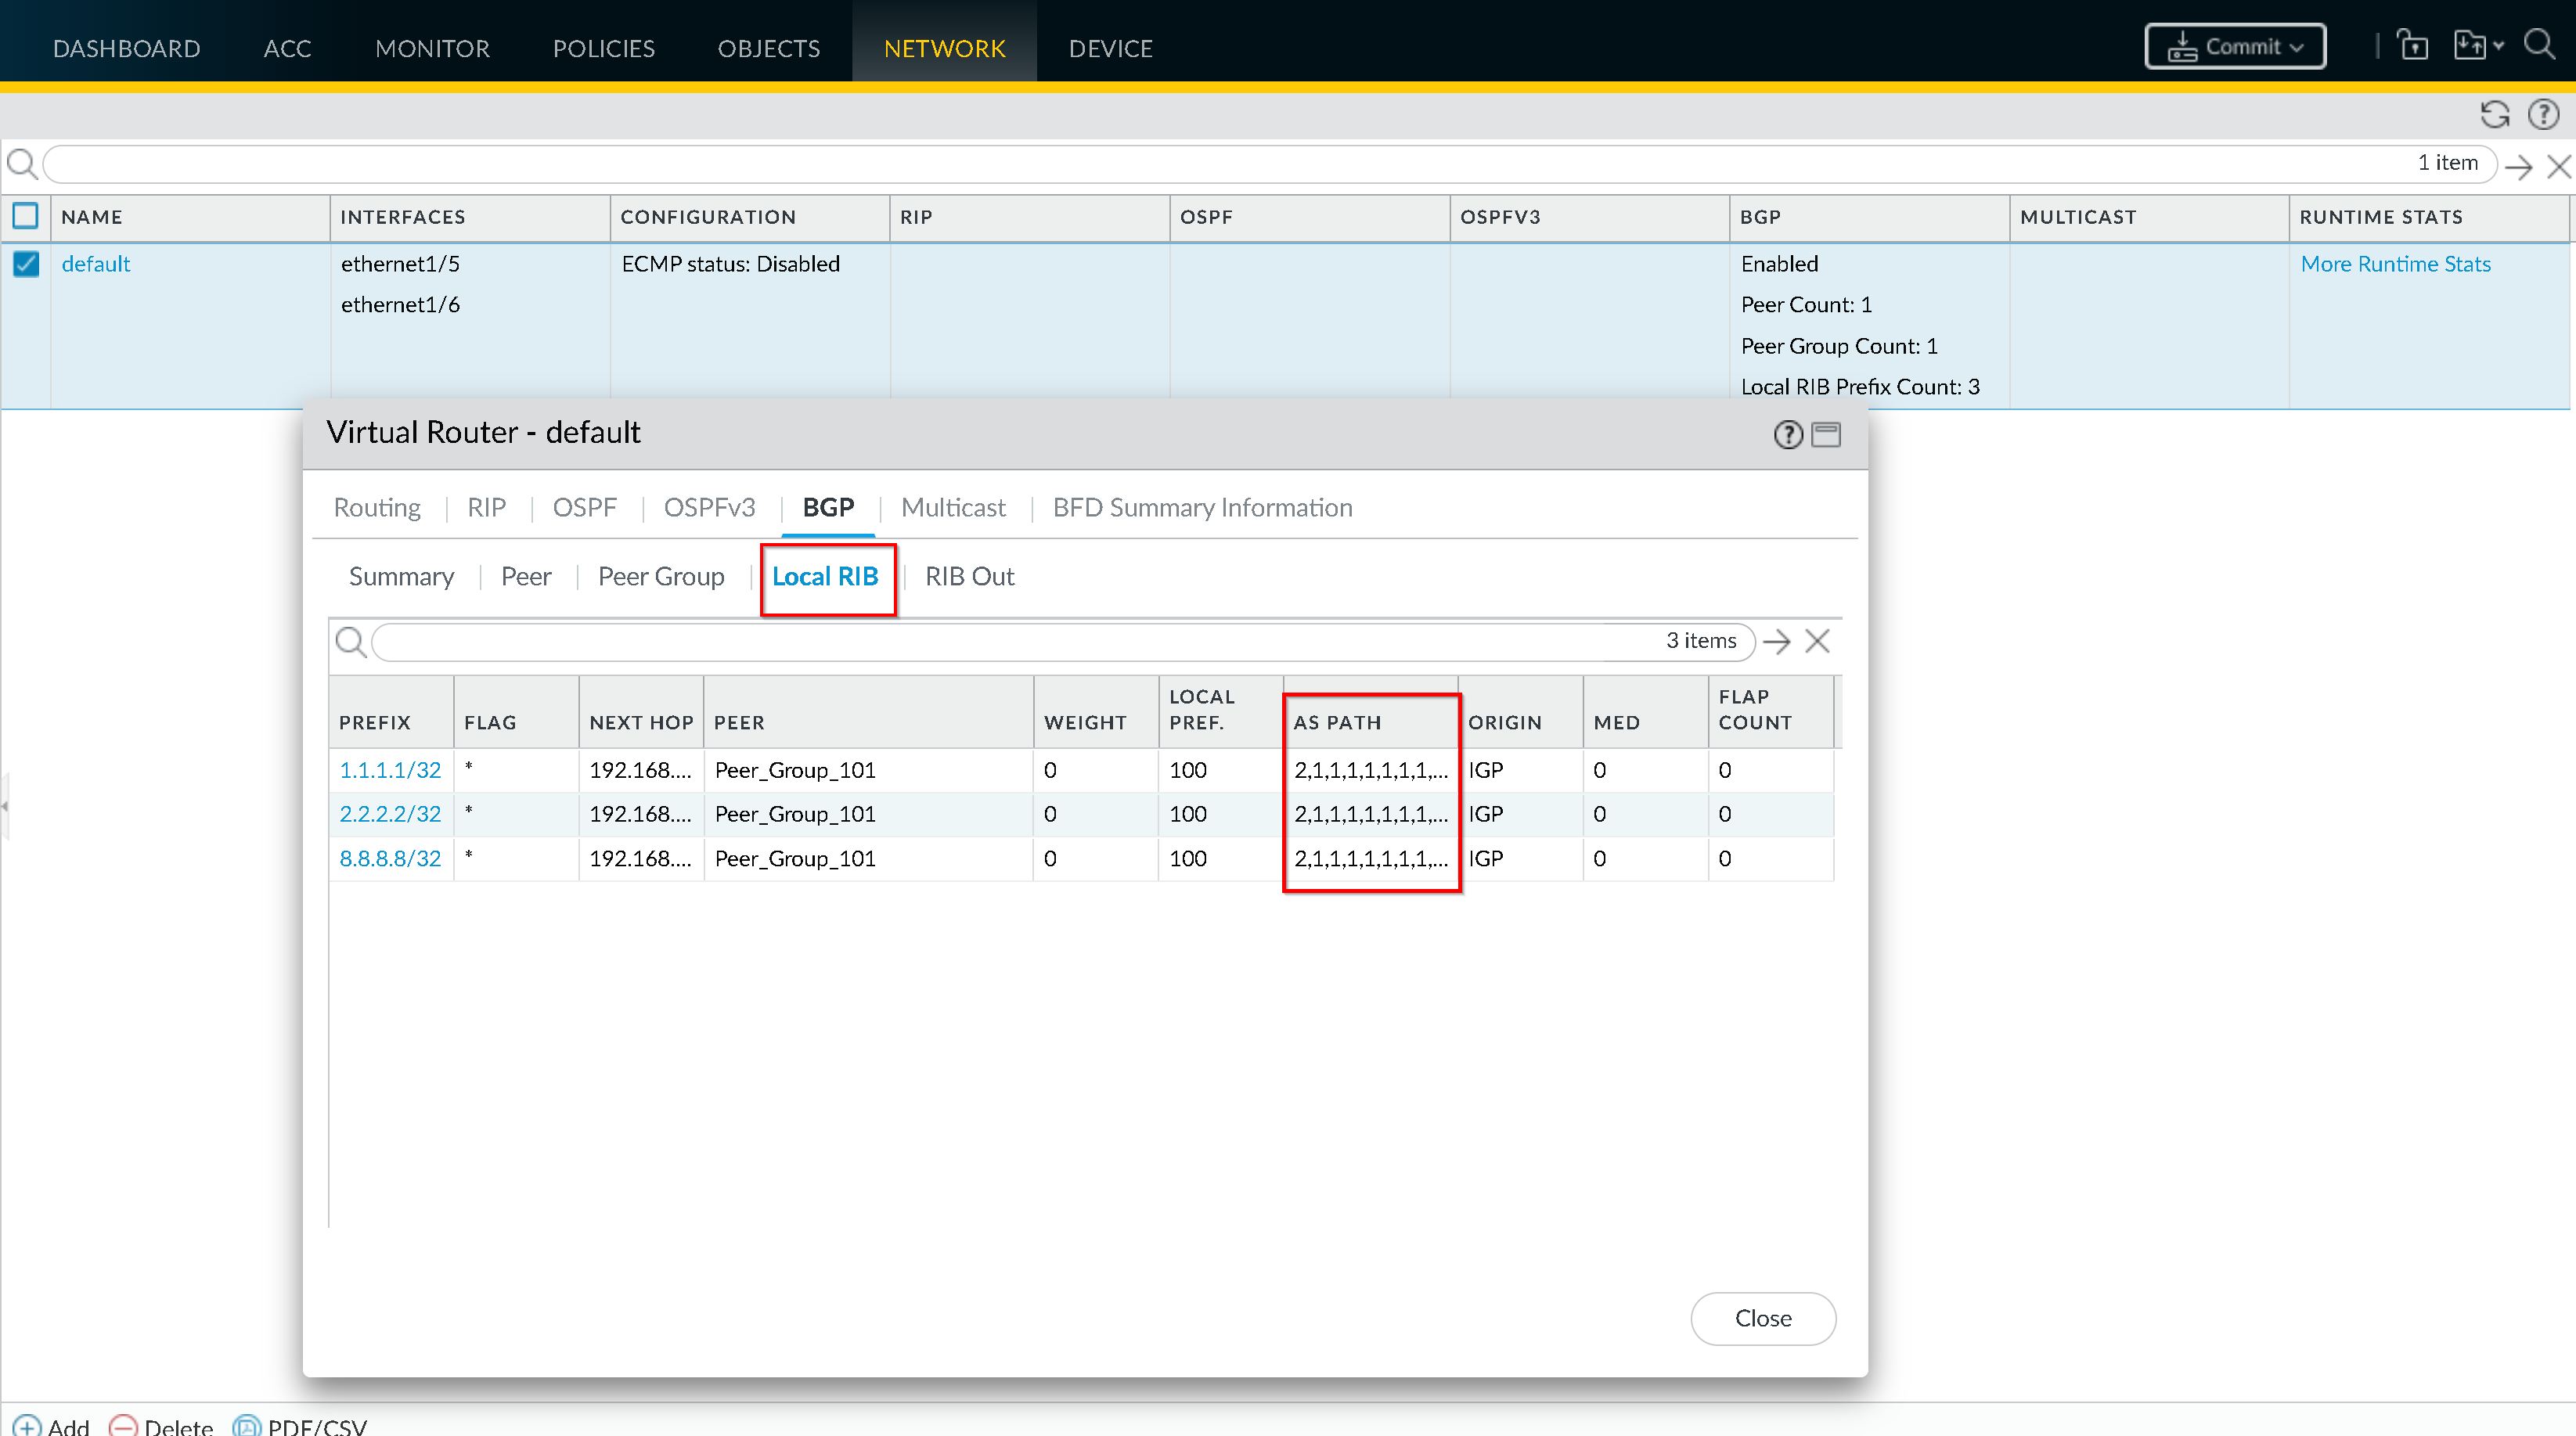The height and width of the screenshot is (1436, 2576).
Task: Sort by the AS PATH column header
Action: 1337,722
